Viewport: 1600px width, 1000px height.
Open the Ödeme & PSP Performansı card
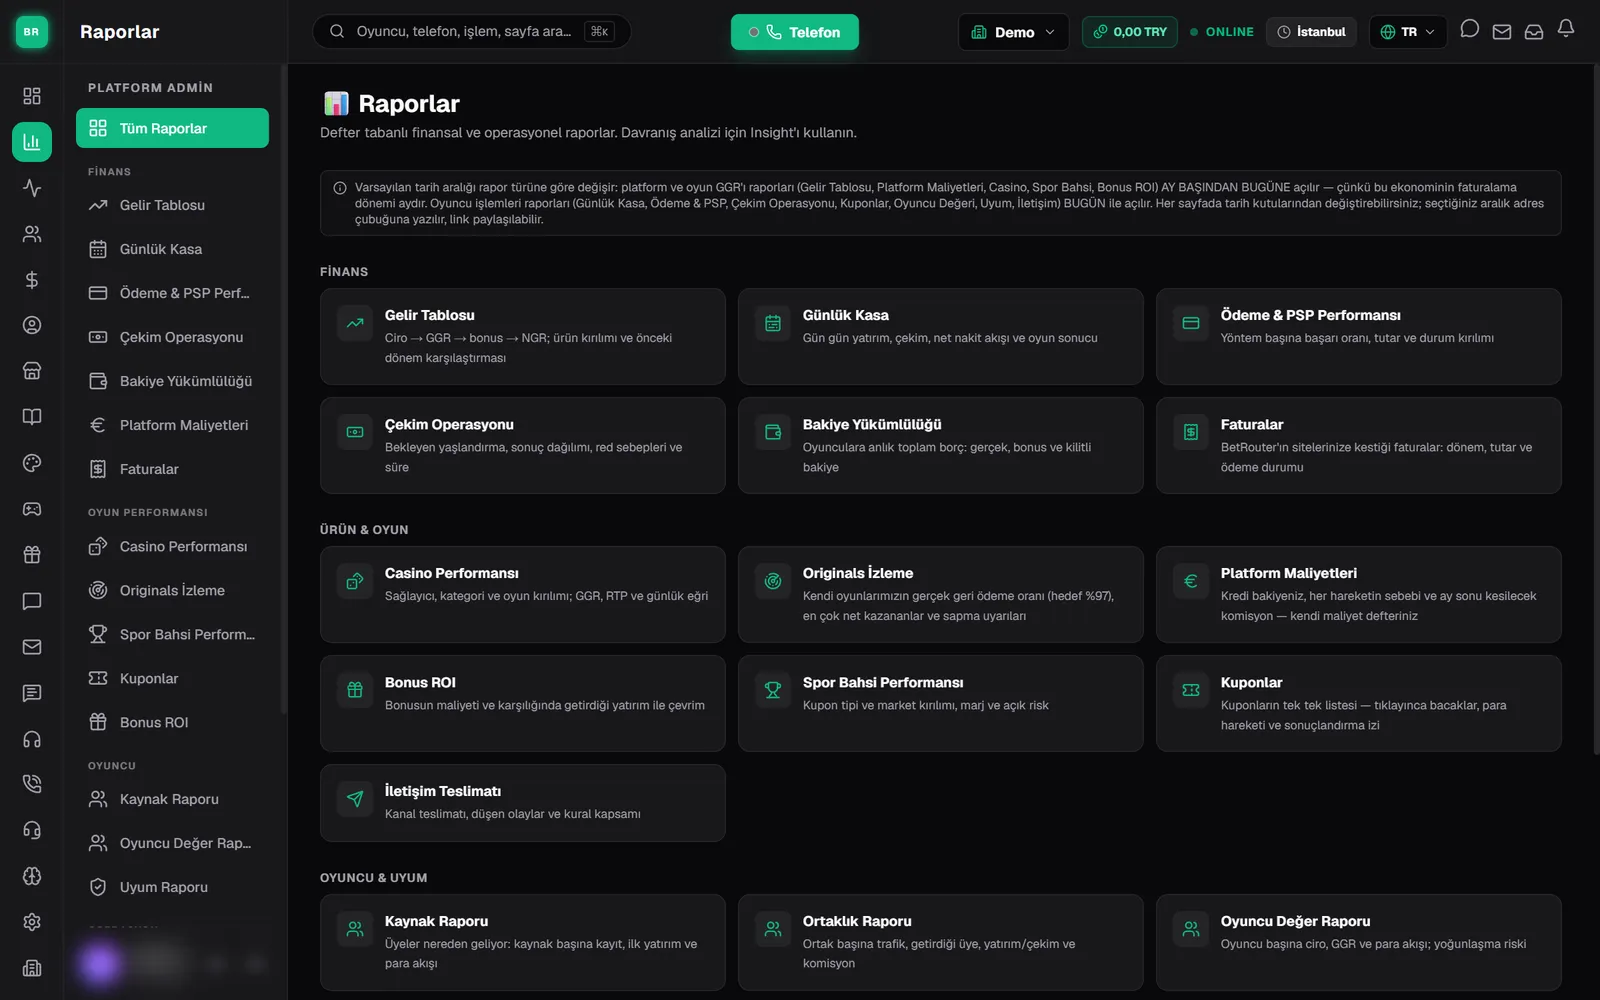click(x=1358, y=336)
